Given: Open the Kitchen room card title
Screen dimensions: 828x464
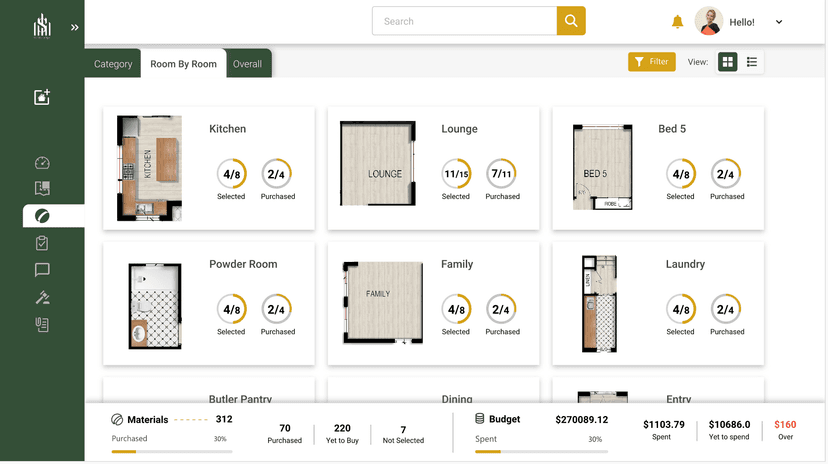Looking at the screenshot, I should [227, 129].
